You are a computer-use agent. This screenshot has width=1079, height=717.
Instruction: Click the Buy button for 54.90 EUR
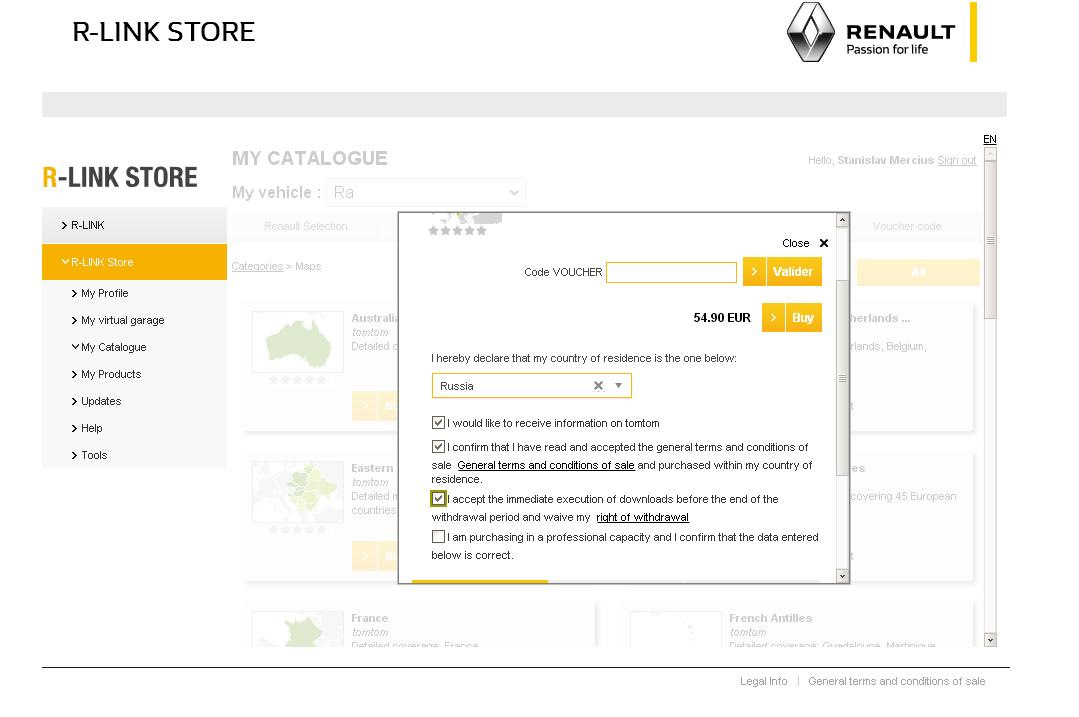[x=802, y=318]
